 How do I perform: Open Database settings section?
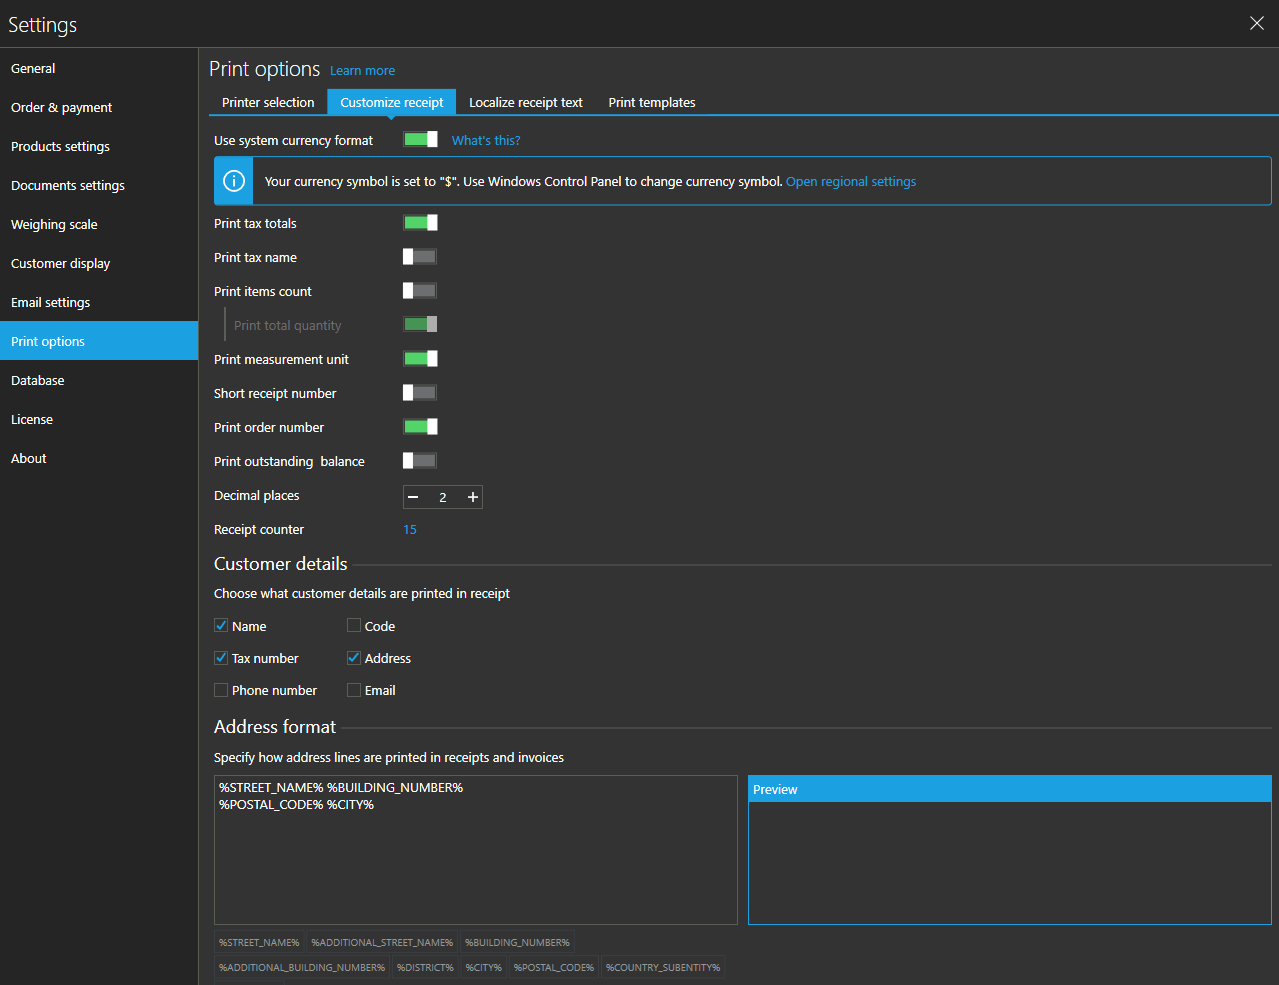99,380
